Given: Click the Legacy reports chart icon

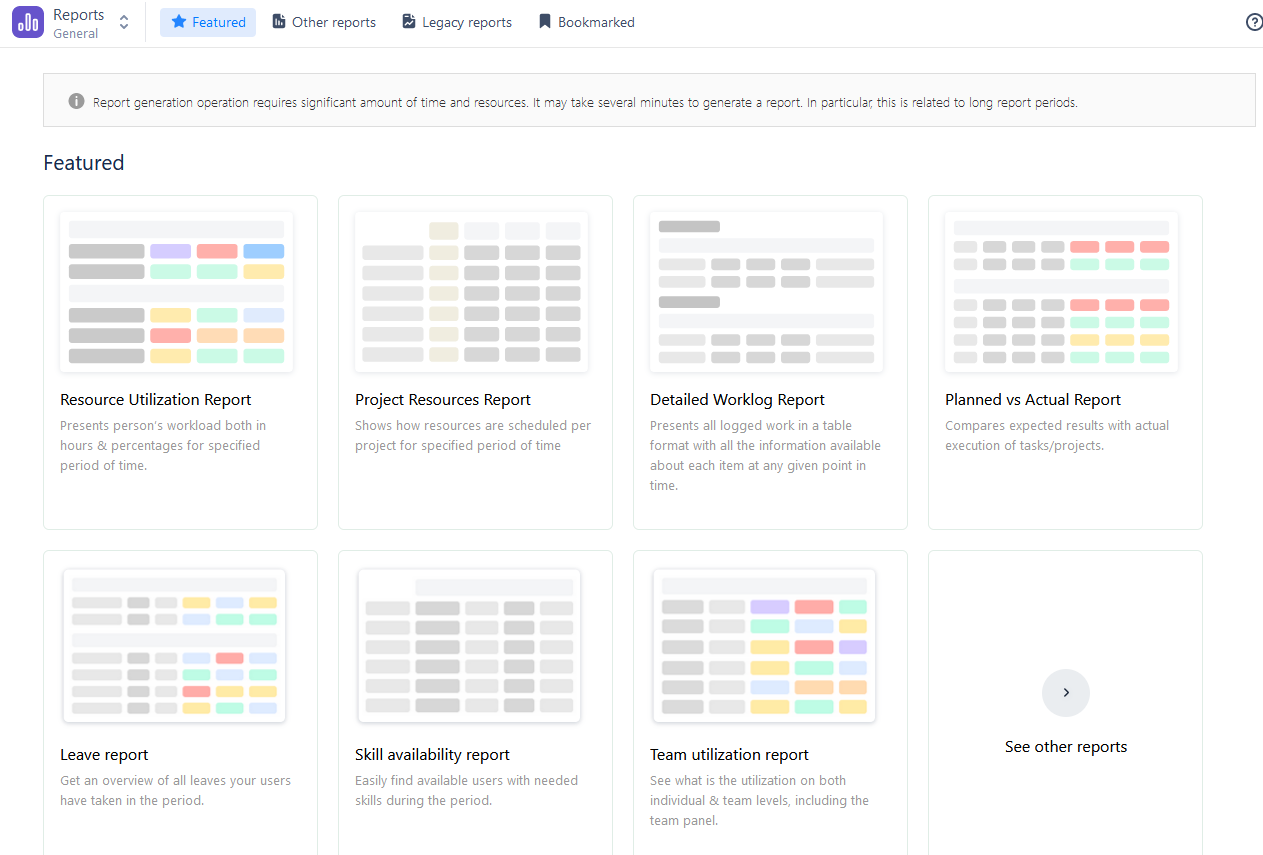Looking at the screenshot, I should (409, 22).
